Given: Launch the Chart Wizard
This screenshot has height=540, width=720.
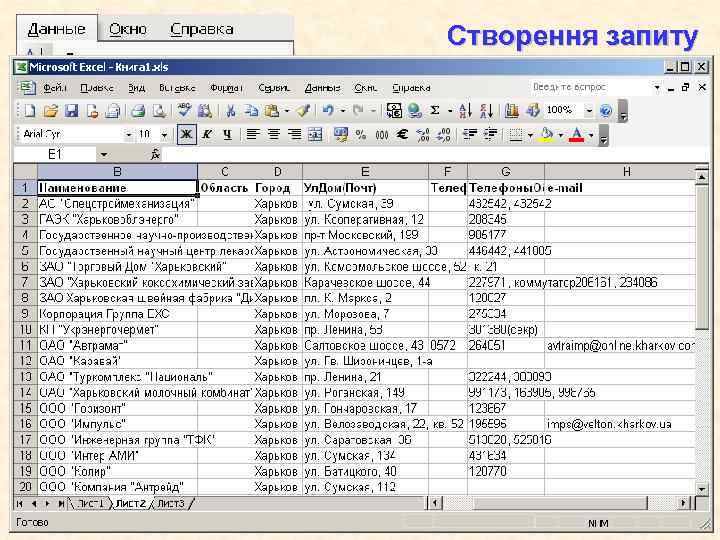Looking at the screenshot, I should pyautogui.click(x=512, y=111).
